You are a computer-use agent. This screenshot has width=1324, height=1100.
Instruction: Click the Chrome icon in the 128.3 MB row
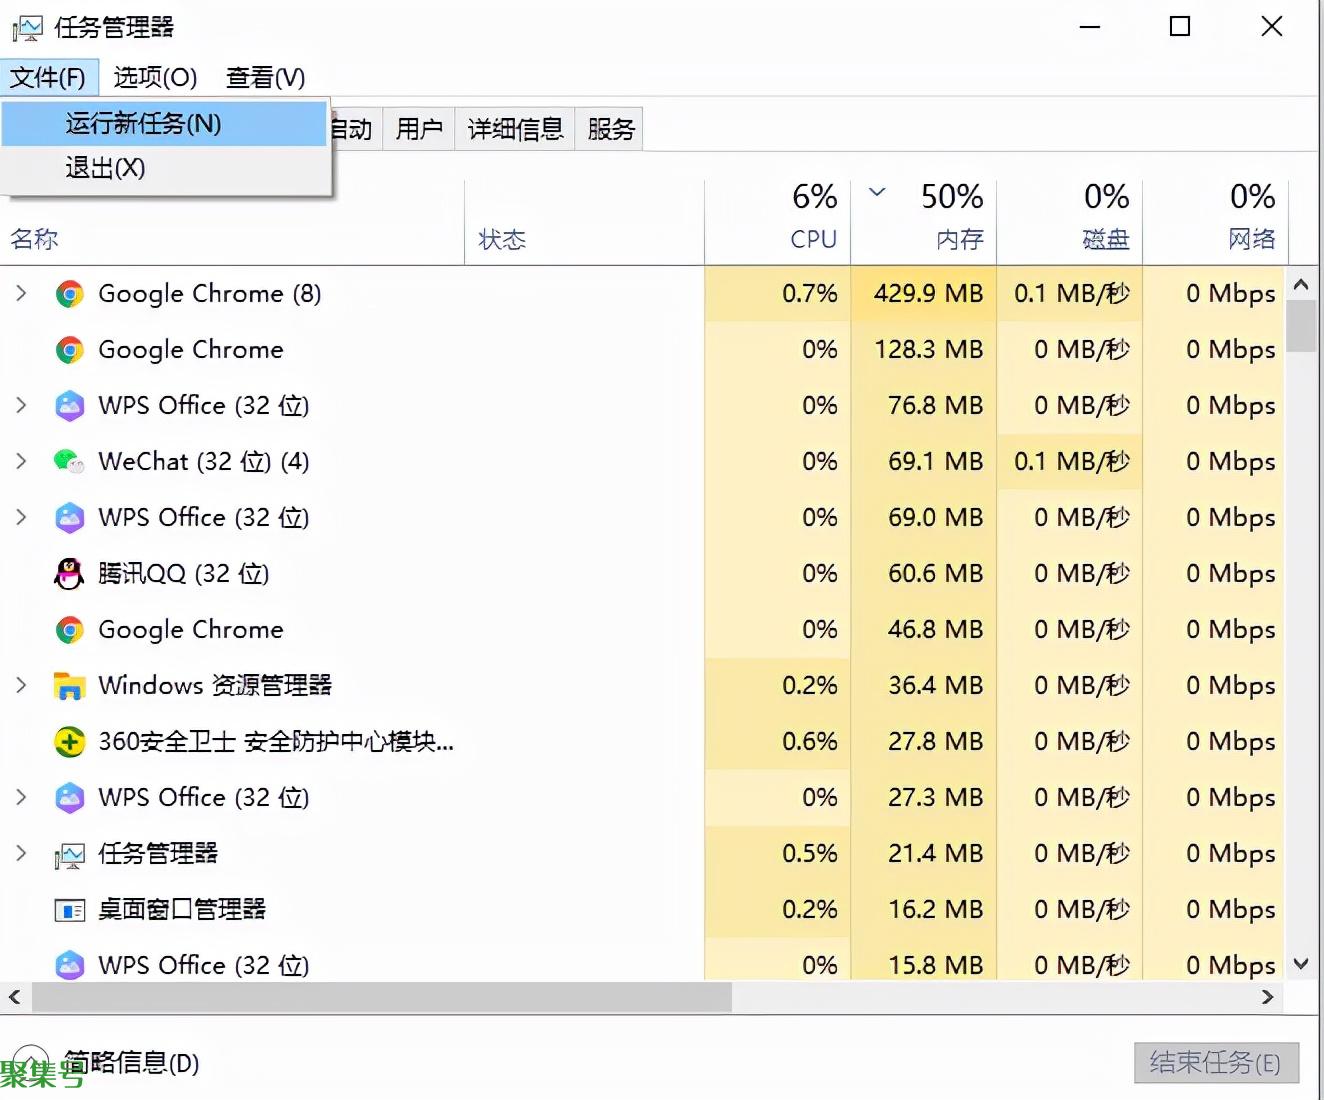click(x=69, y=350)
